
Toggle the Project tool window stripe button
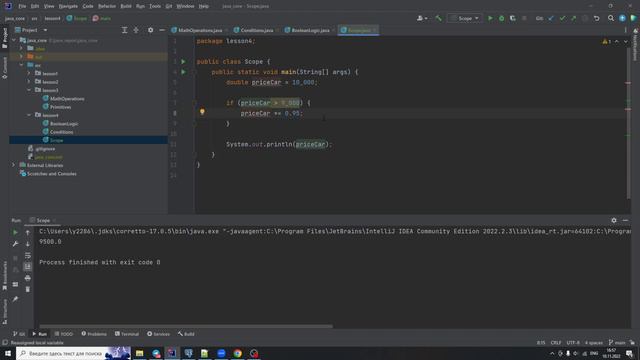tap(5, 38)
